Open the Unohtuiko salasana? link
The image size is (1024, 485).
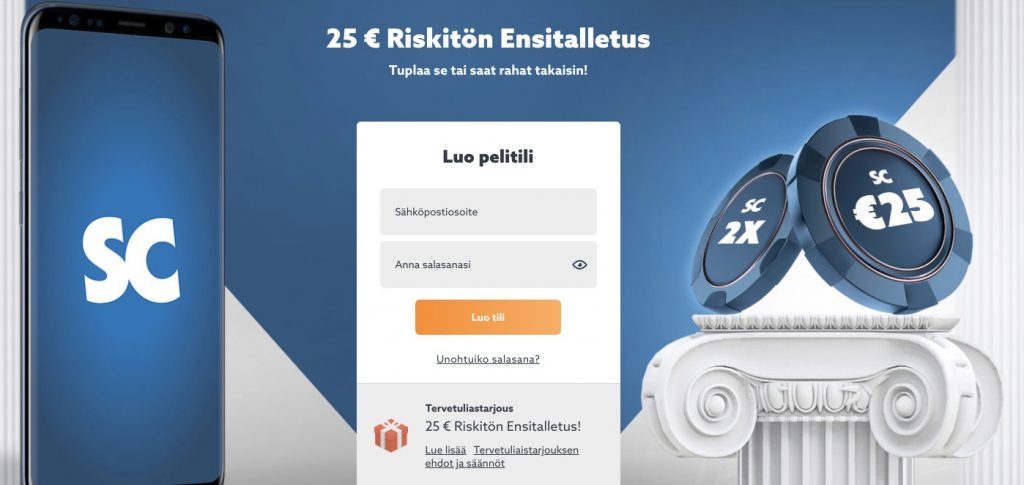click(488, 359)
